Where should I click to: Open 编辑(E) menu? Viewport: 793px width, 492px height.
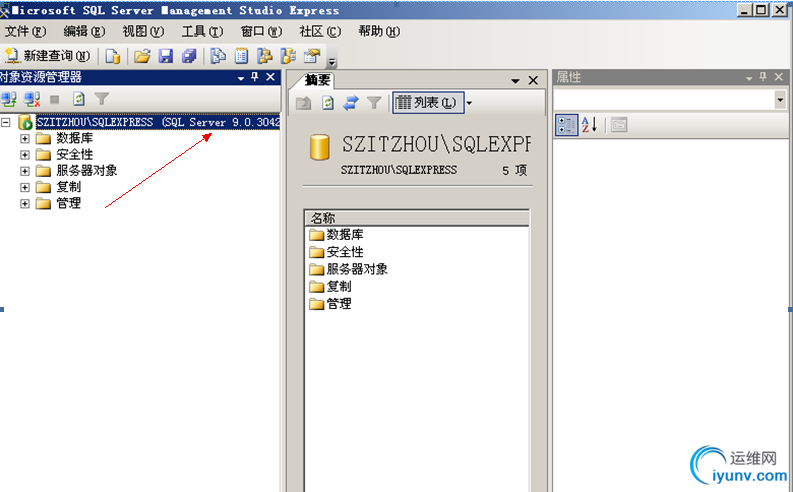pyautogui.click(x=84, y=32)
